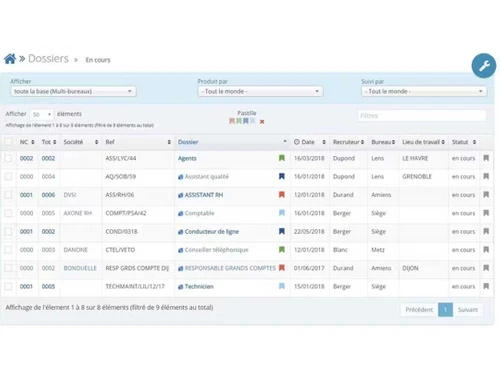Viewport: 500px width, 375px height.
Task: Go to the home icon in breadcrumb
Action: [x=10, y=59]
